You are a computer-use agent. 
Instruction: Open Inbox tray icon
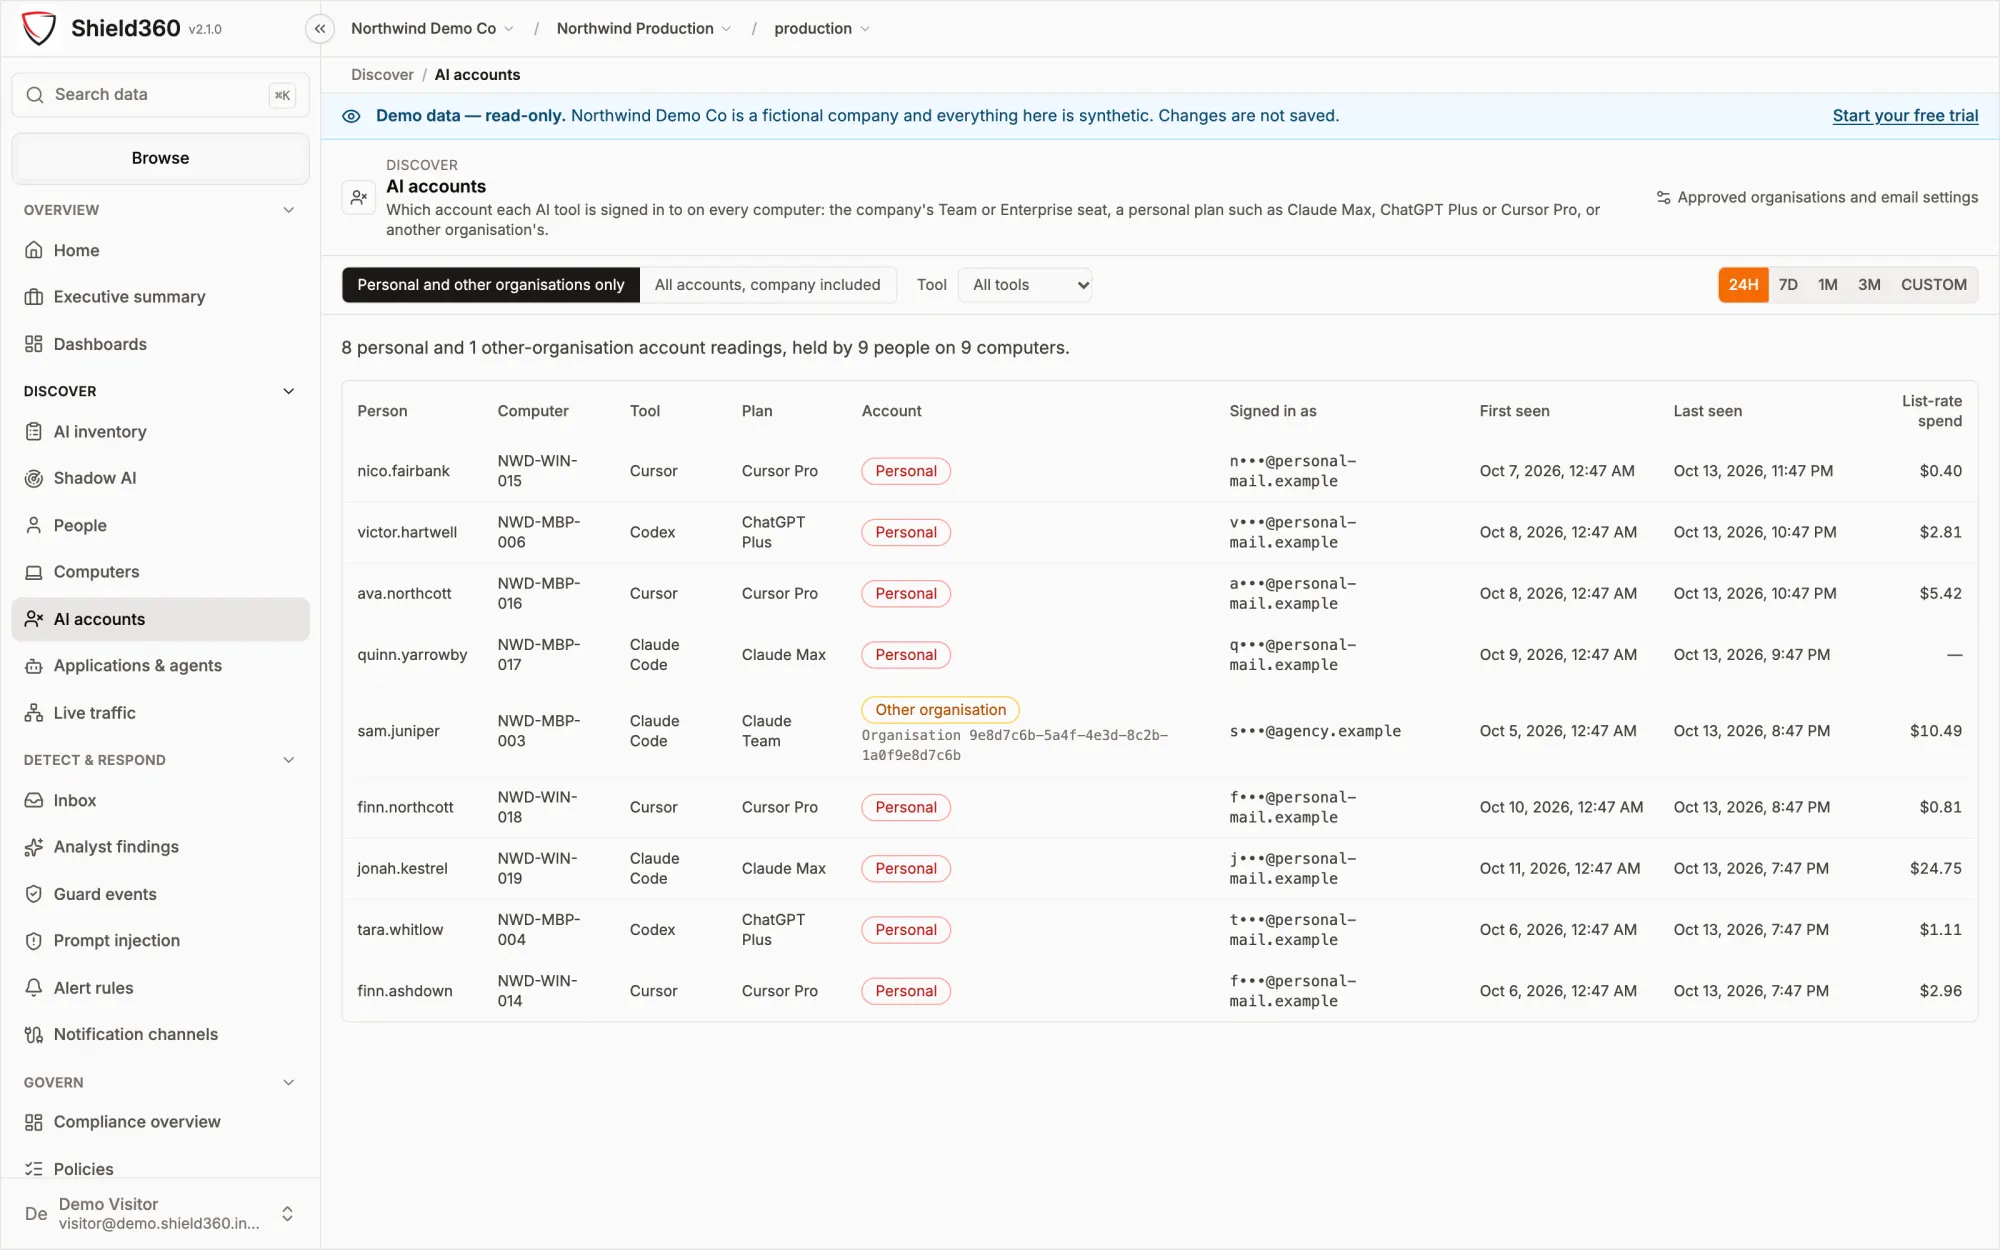click(34, 800)
